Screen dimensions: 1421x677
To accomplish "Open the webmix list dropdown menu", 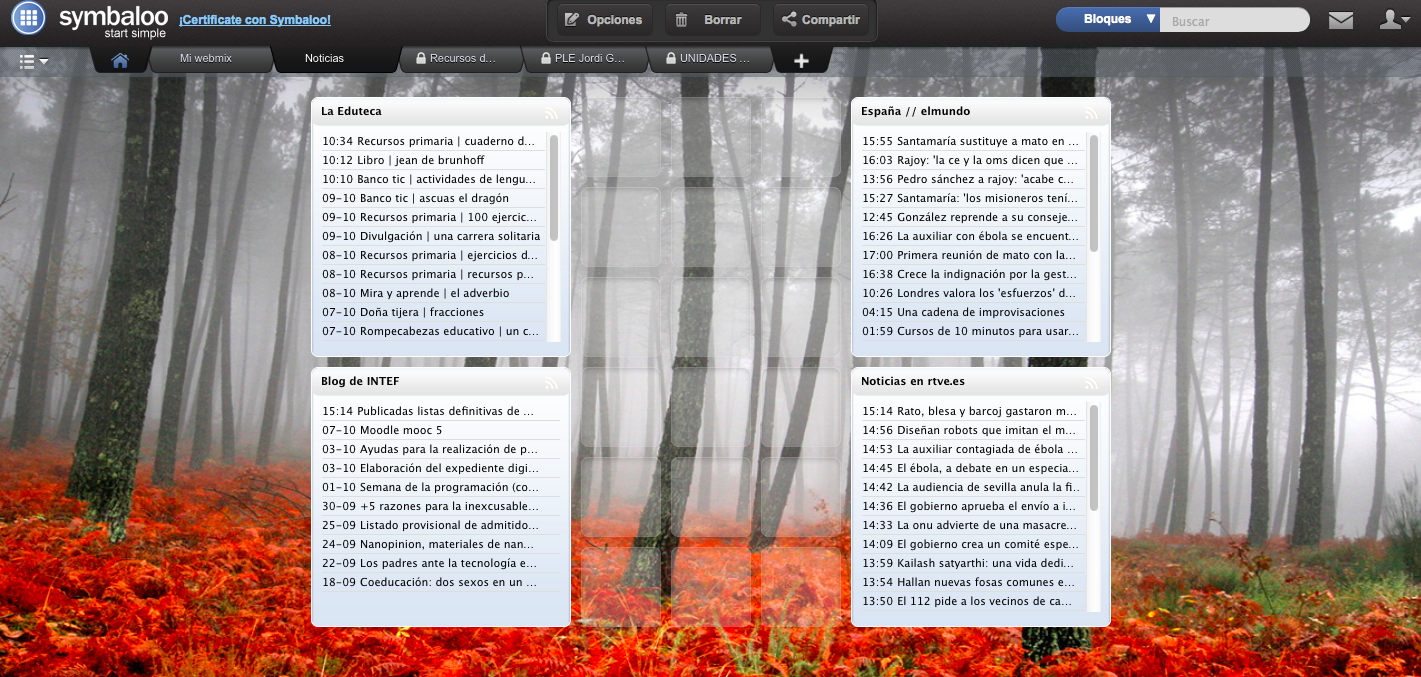I will [x=34, y=61].
